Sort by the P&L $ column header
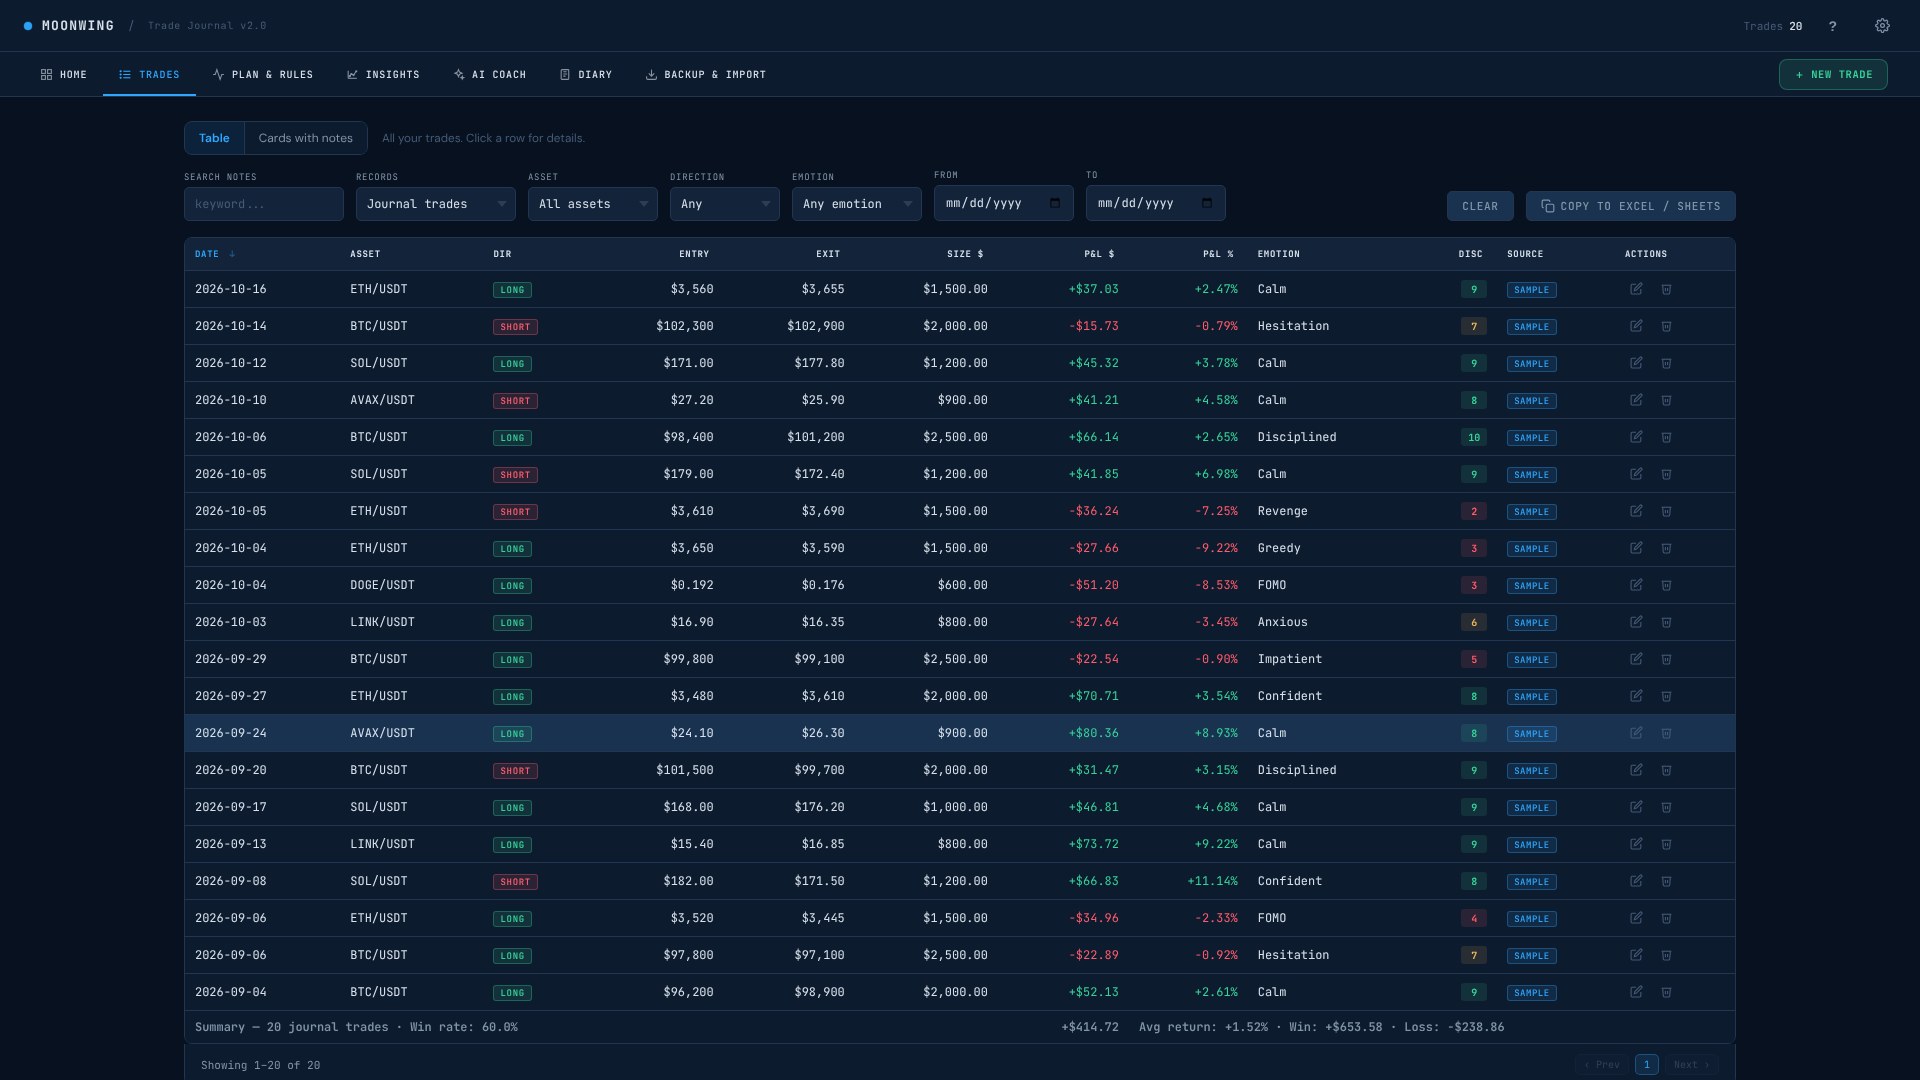The height and width of the screenshot is (1080, 1920). coord(1099,254)
